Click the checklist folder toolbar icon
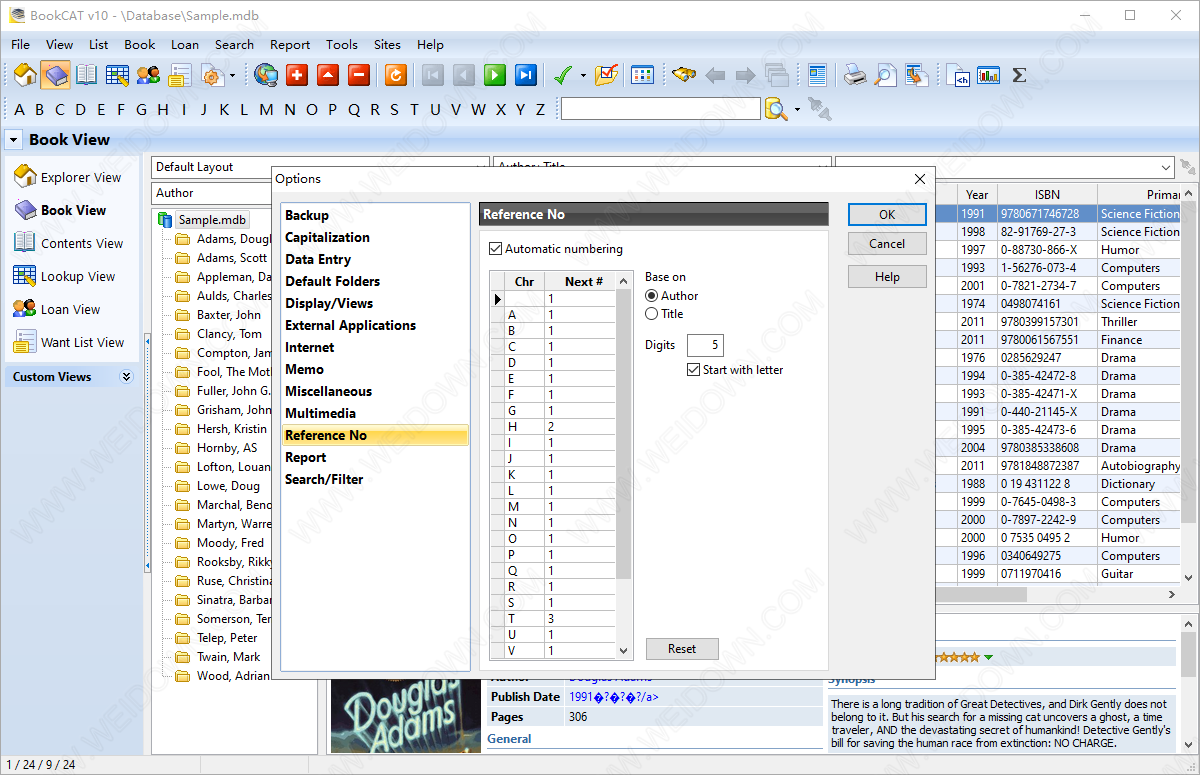1200x775 pixels. coord(606,75)
